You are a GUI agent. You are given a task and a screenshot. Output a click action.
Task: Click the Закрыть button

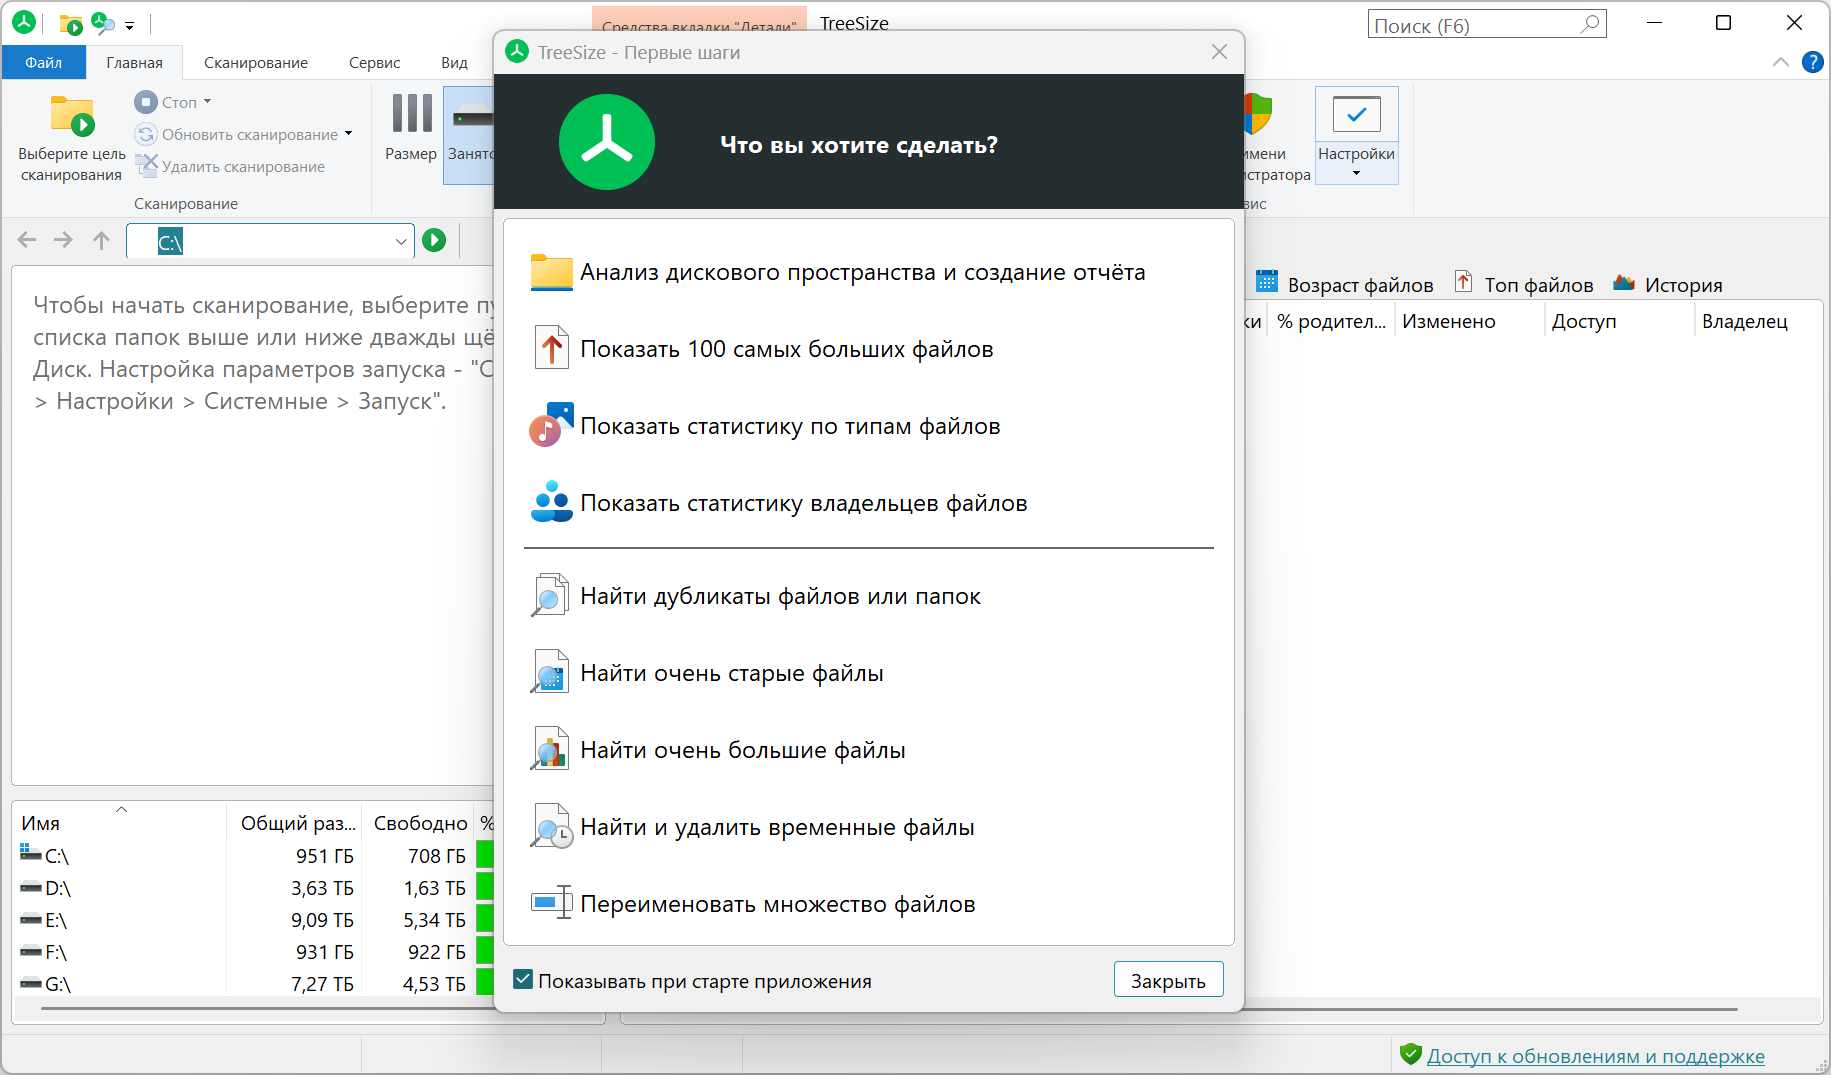pos(1168,980)
